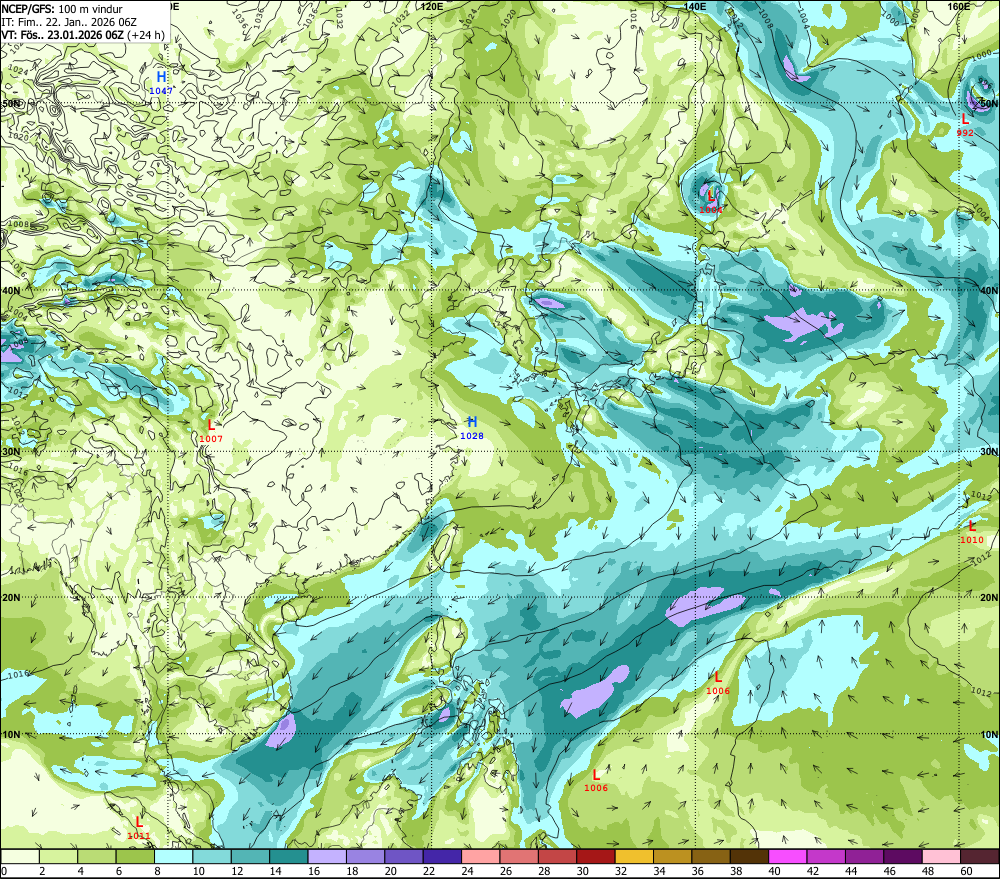Click the L 992 low pressure marker
This screenshot has height=879, width=1000.
[965, 125]
